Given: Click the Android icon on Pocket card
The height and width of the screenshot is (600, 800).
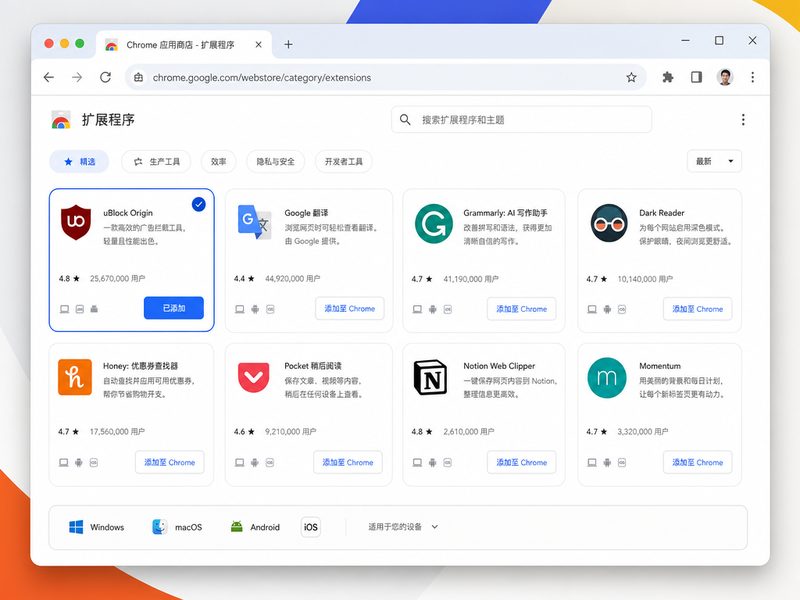Looking at the screenshot, I should (255, 463).
